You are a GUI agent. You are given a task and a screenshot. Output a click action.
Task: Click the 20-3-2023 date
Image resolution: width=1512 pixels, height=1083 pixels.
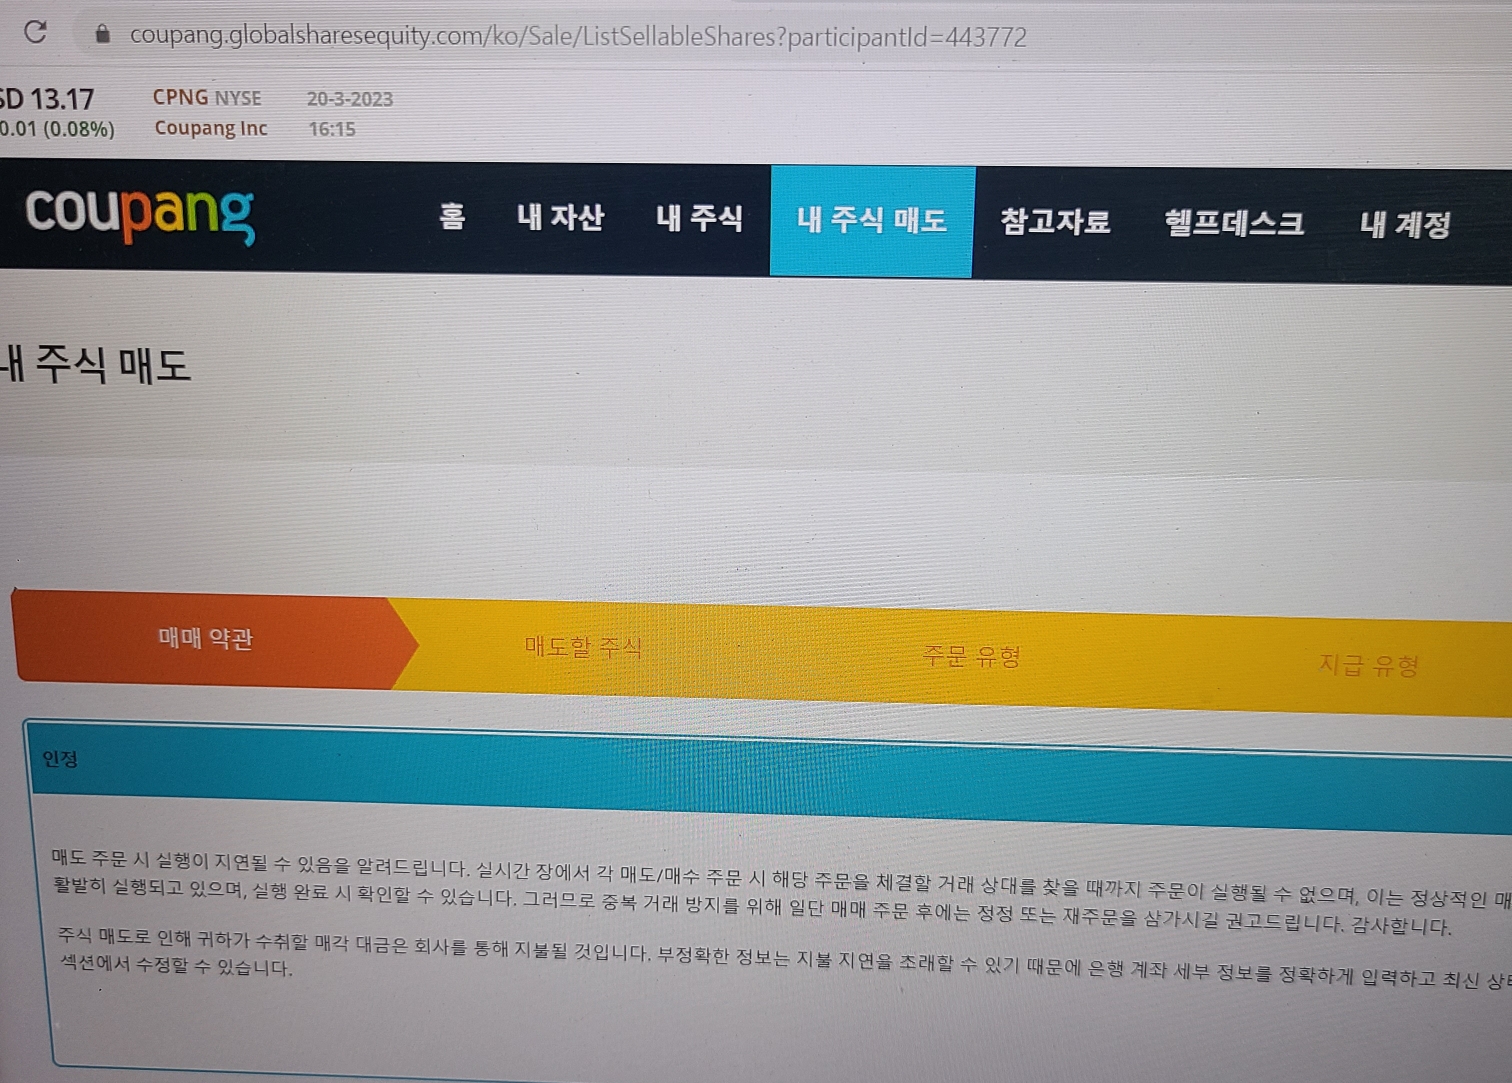click(350, 99)
